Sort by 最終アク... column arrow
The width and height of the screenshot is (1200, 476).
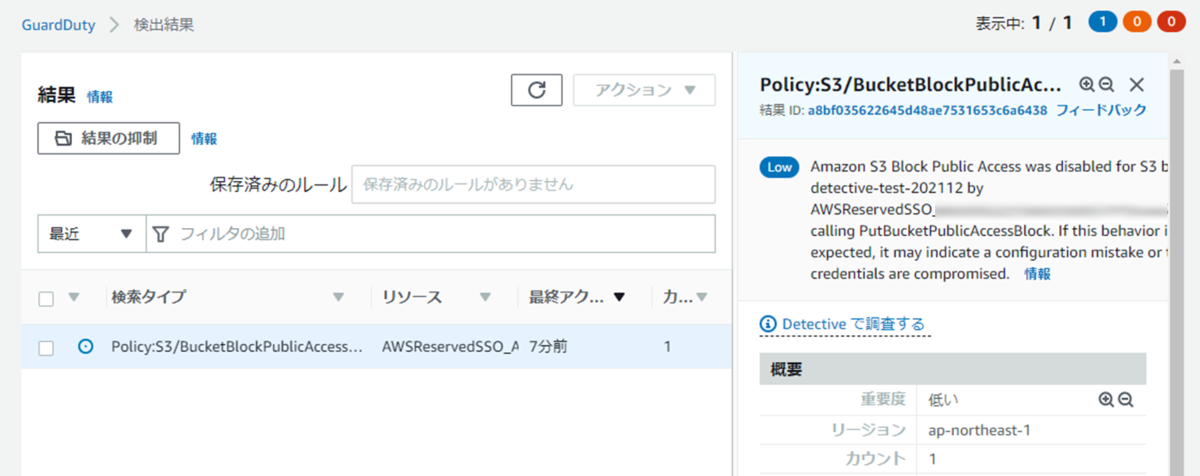tap(618, 297)
